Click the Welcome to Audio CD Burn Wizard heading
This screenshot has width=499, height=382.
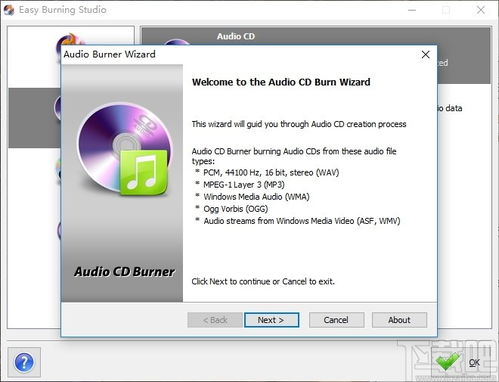click(281, 82)
